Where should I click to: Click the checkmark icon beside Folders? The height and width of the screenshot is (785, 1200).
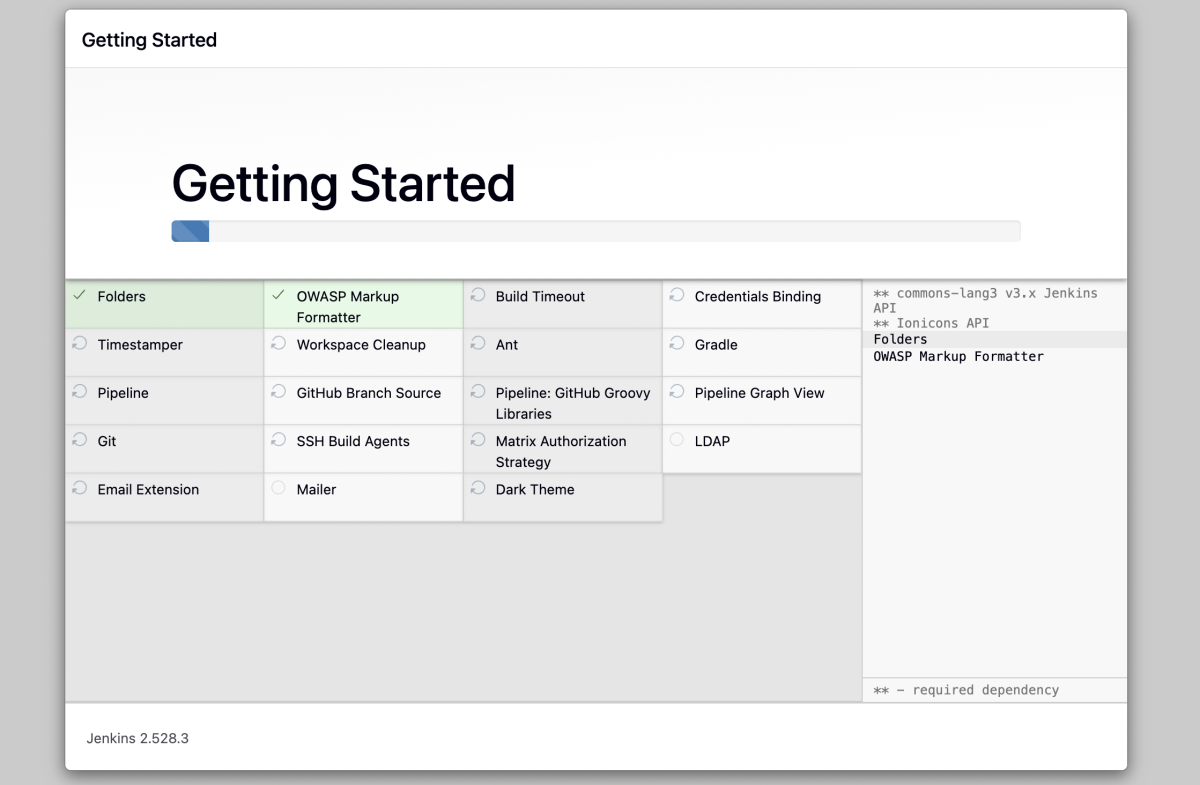point(79,296)
